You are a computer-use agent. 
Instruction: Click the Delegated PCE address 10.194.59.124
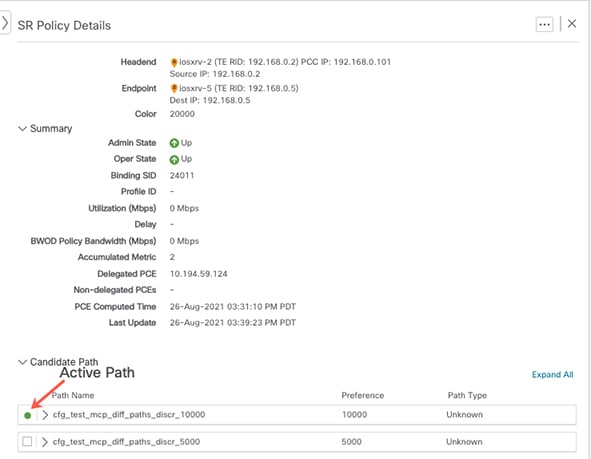click(x=199, y=274)
